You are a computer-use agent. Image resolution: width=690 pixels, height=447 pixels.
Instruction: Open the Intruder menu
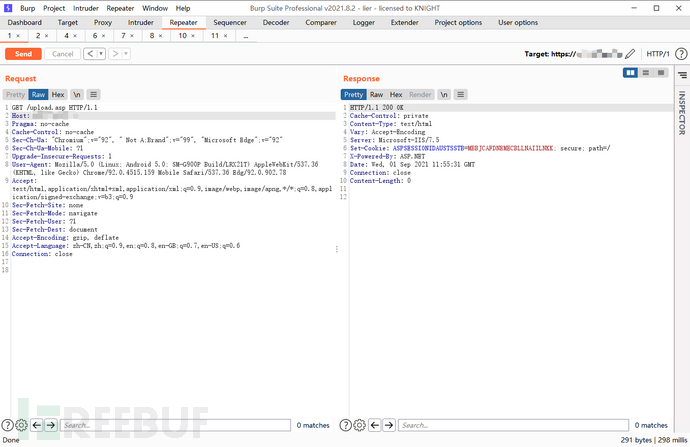coord(86,8)
